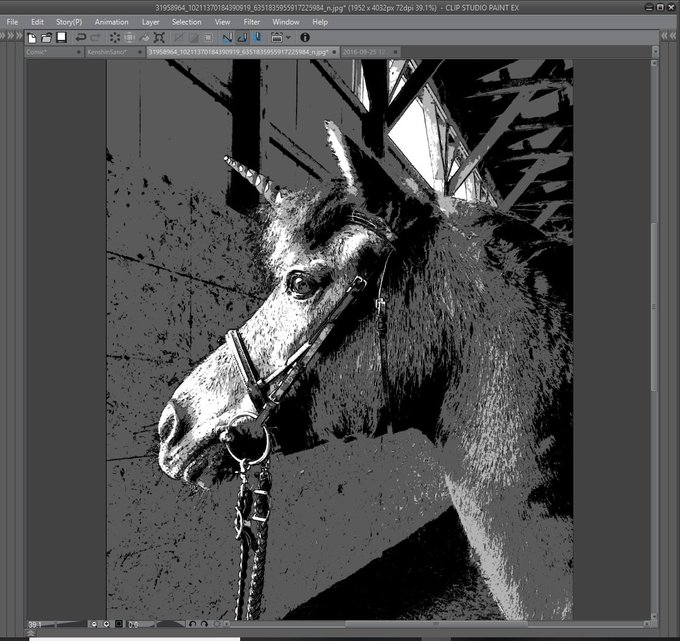Click the scroll up arrow on canvas scrollbar

(x=654, y=63)
